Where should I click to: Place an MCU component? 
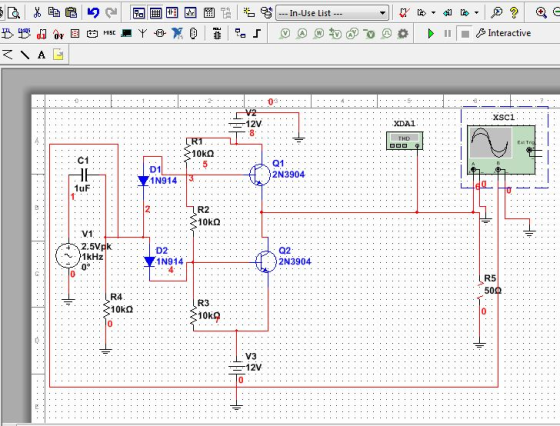(x=217, y=34)
